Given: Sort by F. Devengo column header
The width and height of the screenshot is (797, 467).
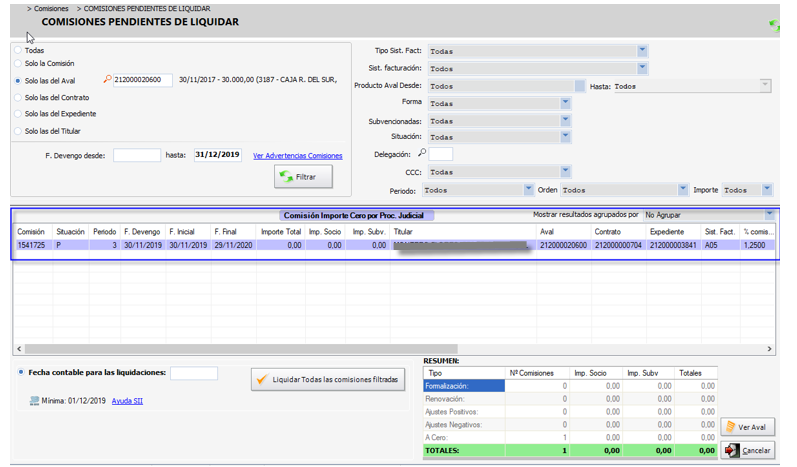Looking at the screenshot, I should coord(143,231).
